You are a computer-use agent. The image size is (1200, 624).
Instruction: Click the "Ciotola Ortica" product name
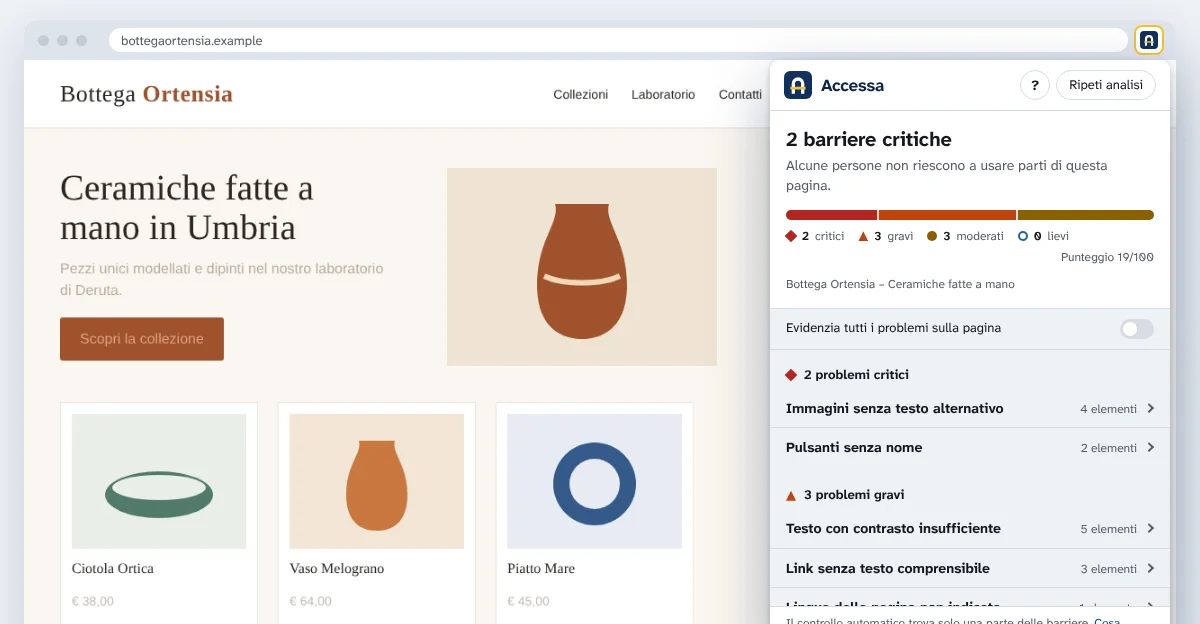pos(113,568)
